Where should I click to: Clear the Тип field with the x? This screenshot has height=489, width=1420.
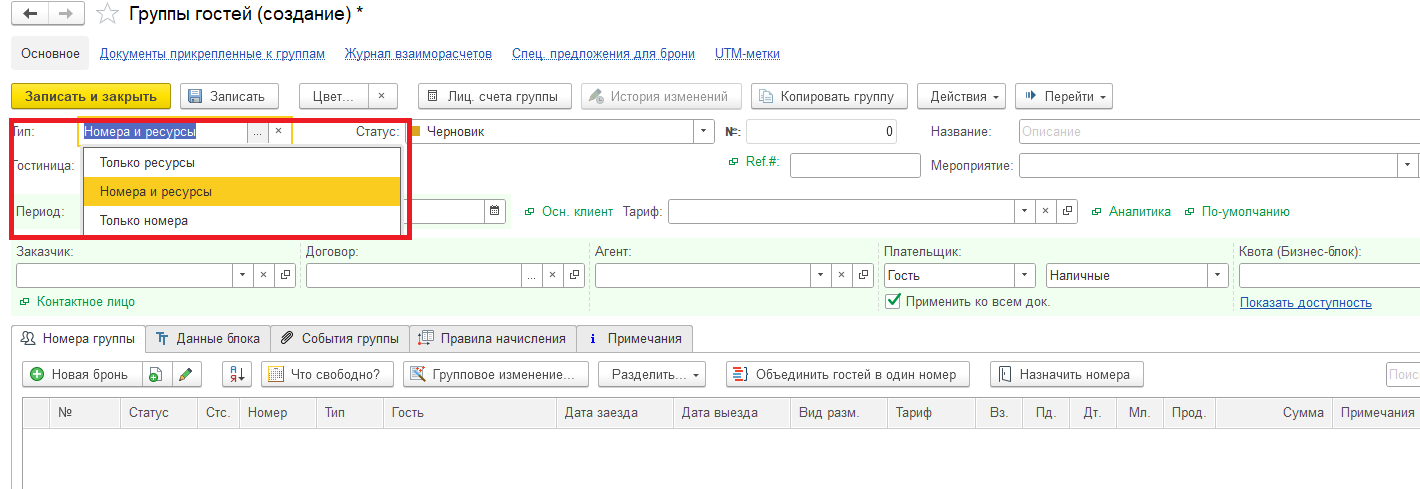click(x=279, y=131)
